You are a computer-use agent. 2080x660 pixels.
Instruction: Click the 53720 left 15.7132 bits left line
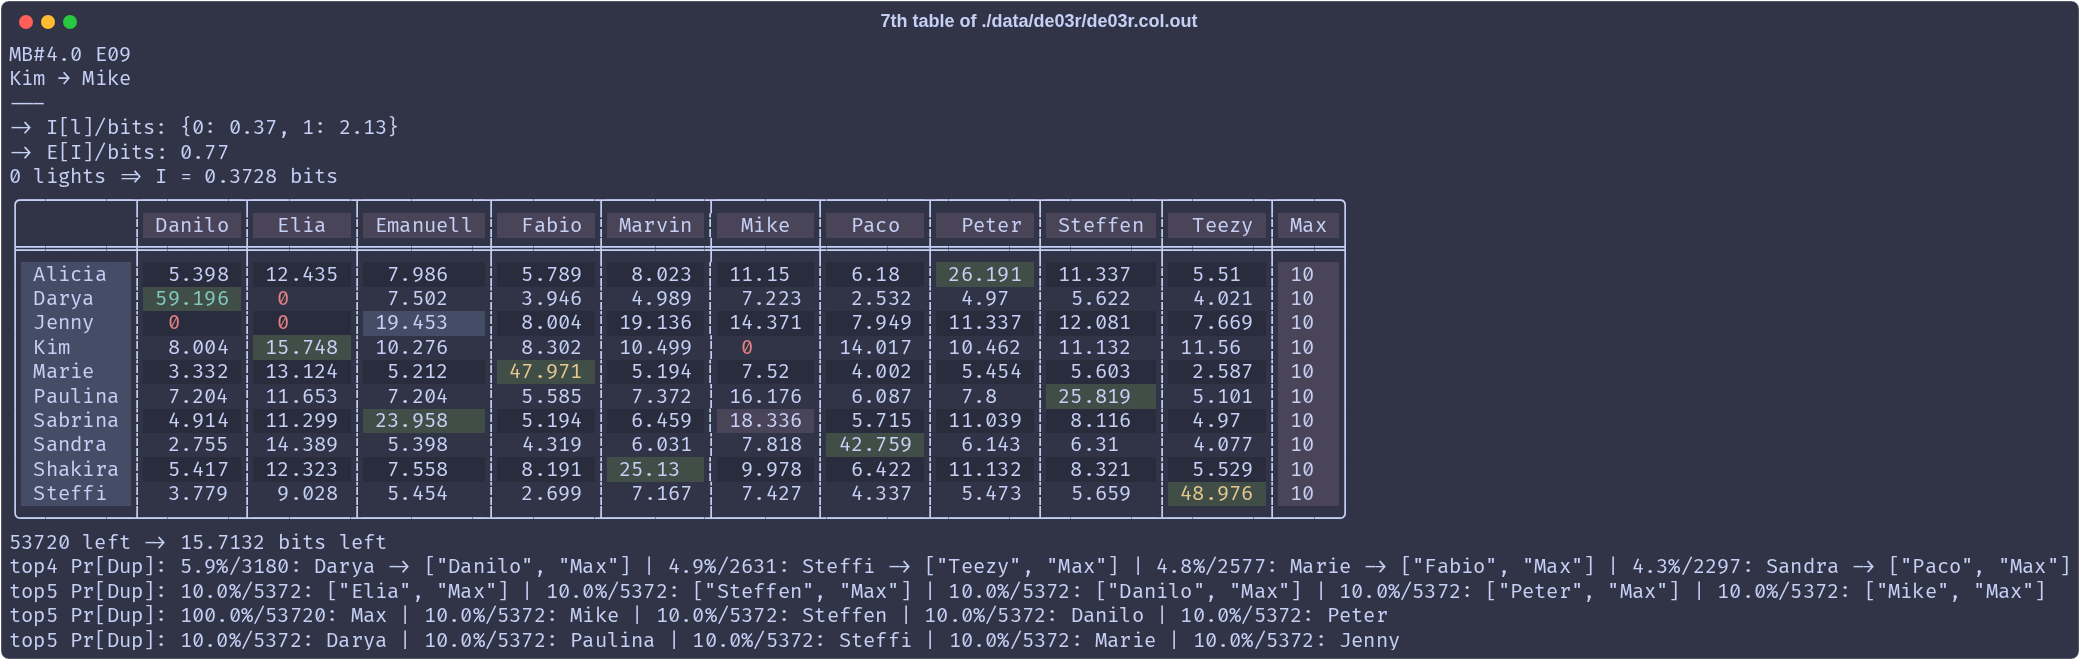(x=198, y=543)
